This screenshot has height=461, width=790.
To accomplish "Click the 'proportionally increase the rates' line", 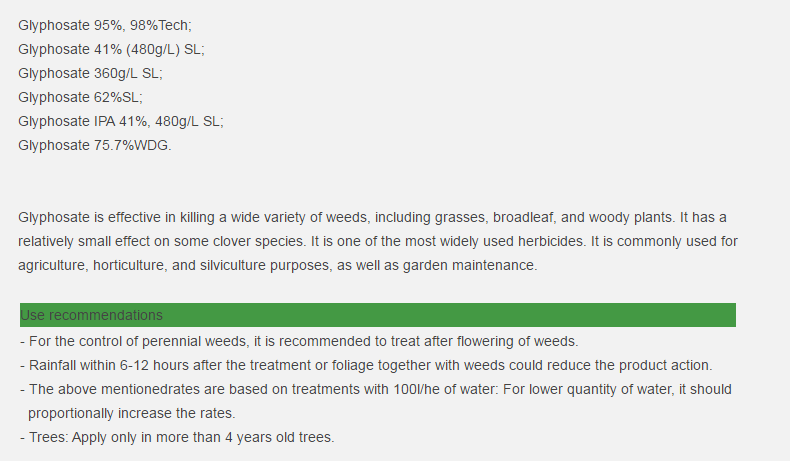I will click(x=131, y=414).
